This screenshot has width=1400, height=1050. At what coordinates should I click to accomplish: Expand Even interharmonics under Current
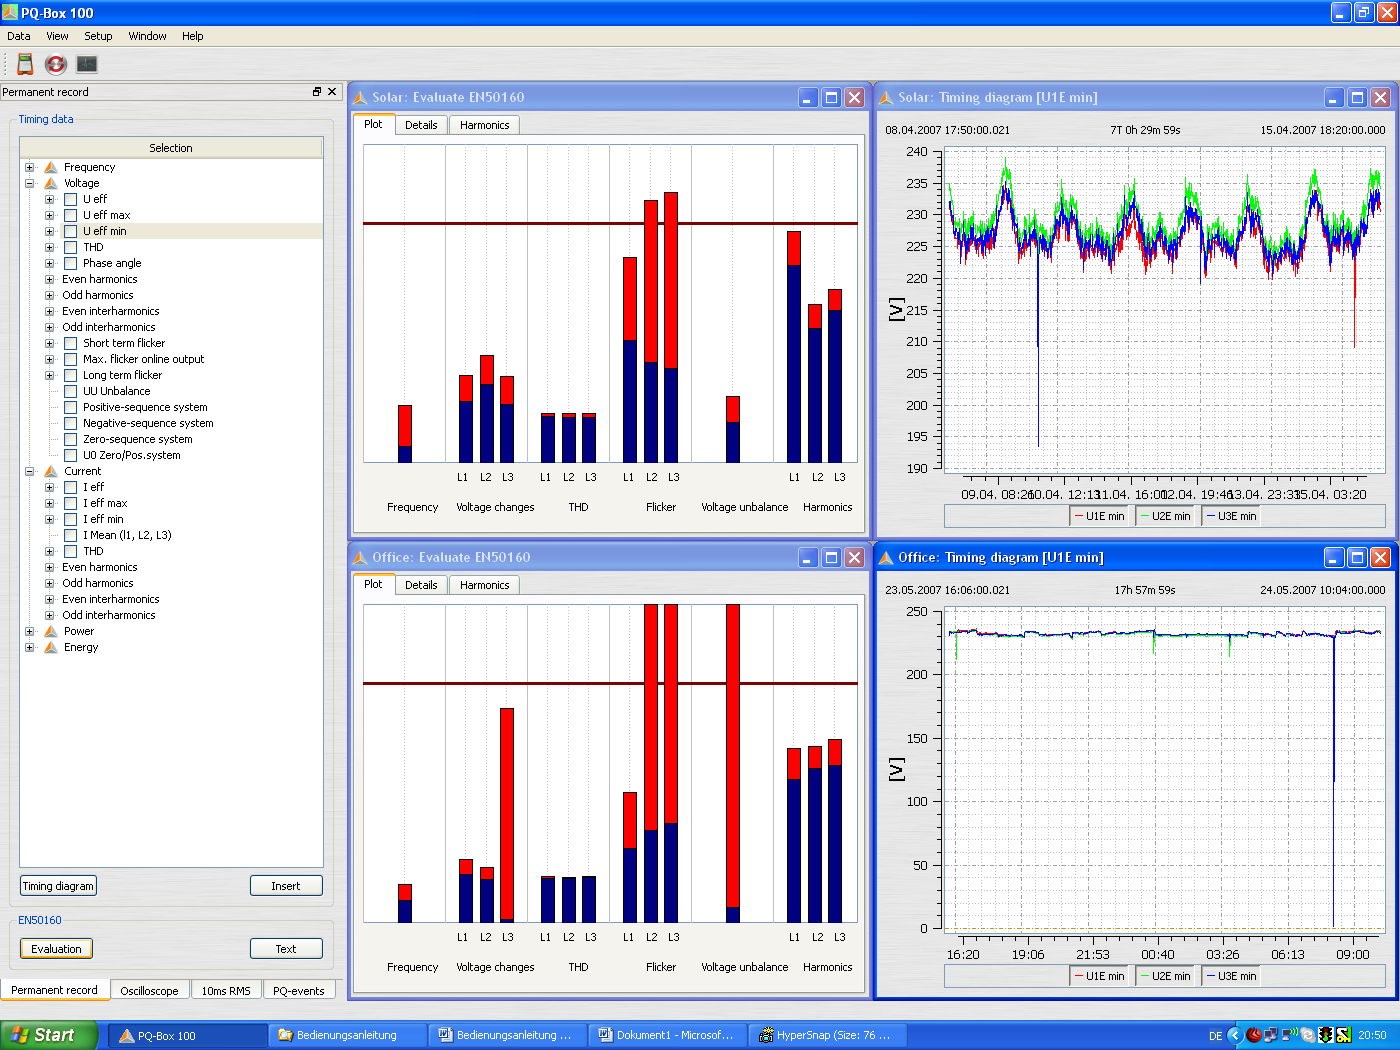49,599
